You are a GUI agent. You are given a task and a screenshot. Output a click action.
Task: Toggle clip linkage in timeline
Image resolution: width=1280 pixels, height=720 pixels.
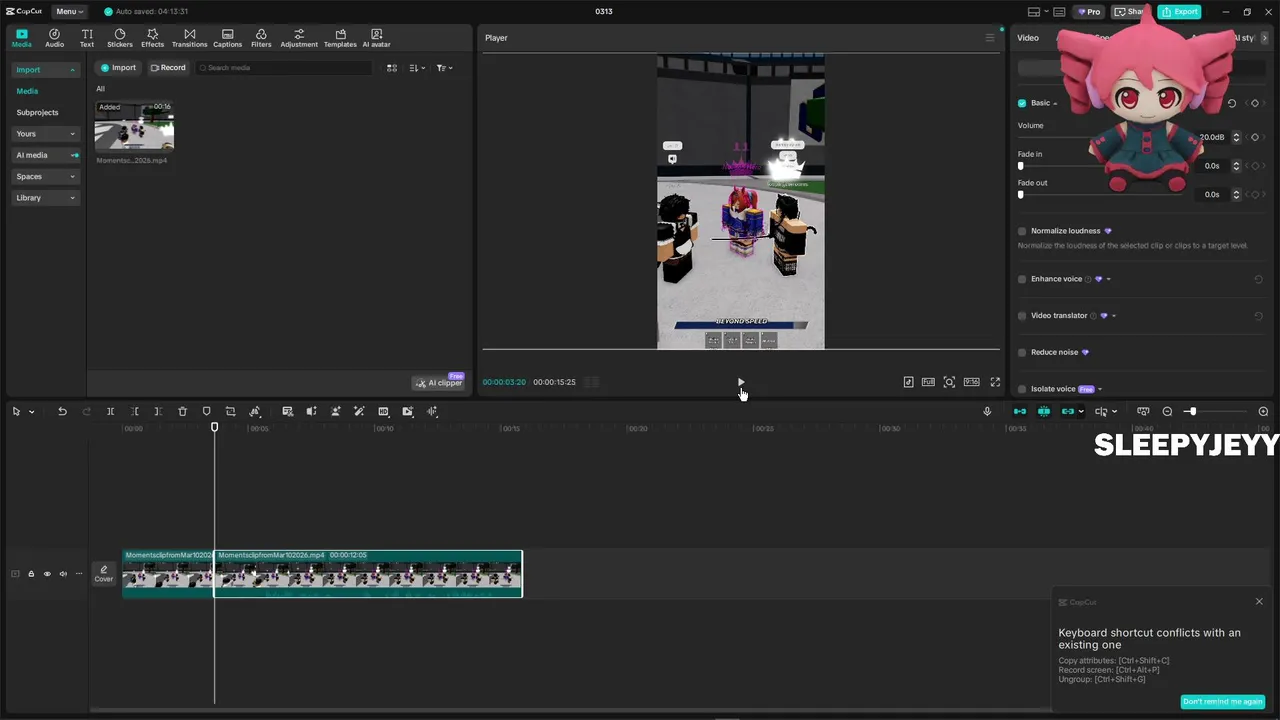[1068, 411]
